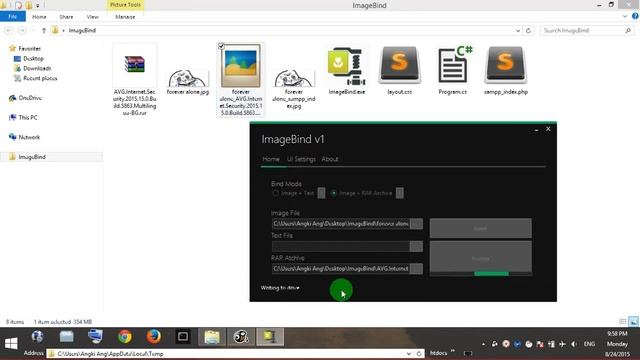Select ImageBind folder in the navigation pane
Viewport: 640px width, 360px height.
(51, 157)
